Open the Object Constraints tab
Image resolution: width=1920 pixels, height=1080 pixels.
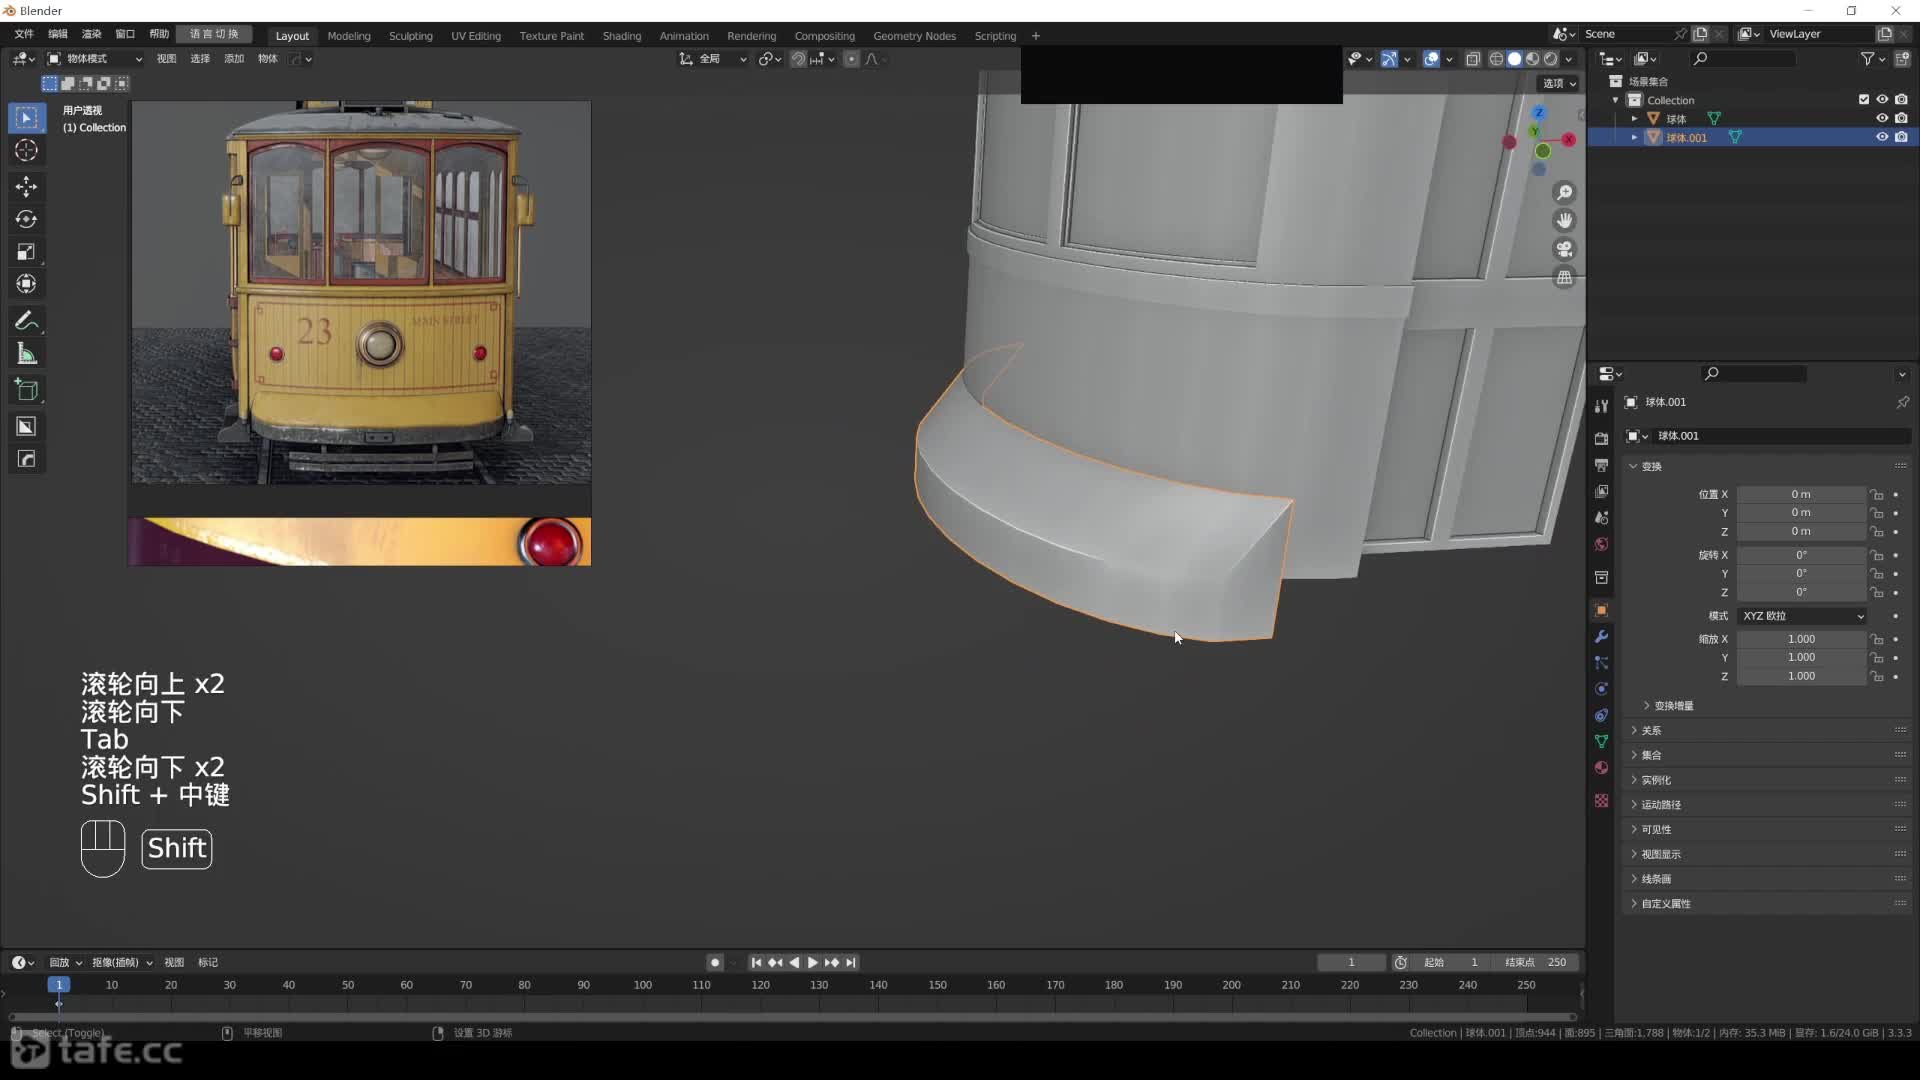1601,715
